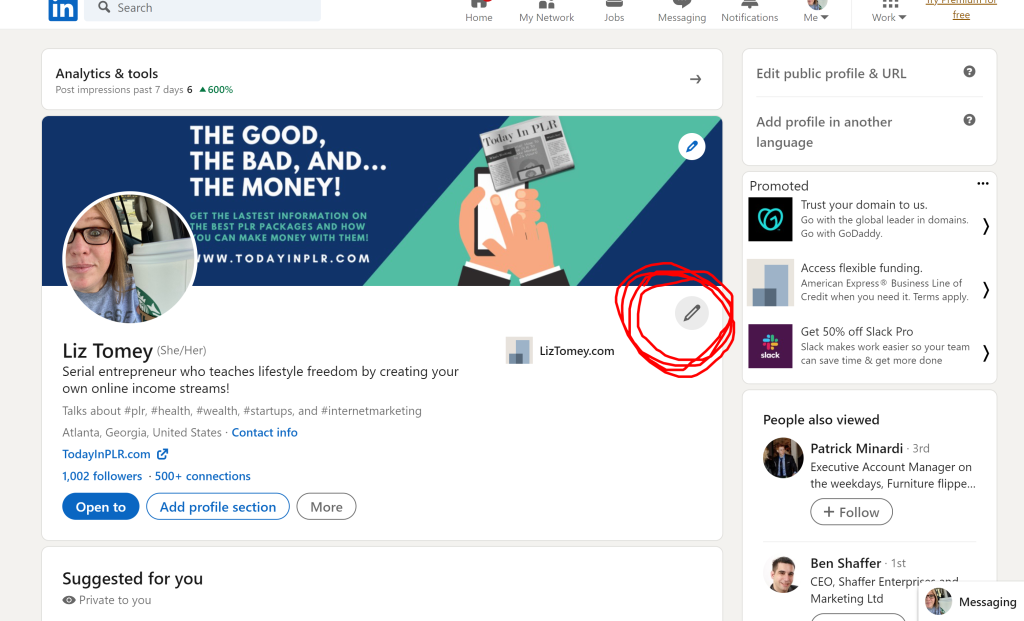Click the GoDaddy ad logo
The width and height of the screenshot is (1024, 621).
pyautogui.click(x=770, y=219)
